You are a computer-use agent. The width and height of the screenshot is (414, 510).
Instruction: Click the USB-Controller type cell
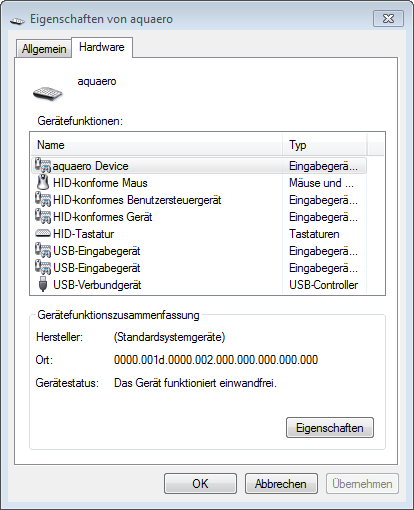(323, 285)
